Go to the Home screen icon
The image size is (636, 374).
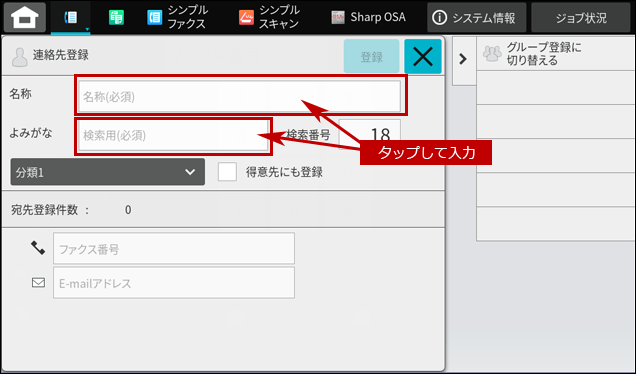coord(25,17)
